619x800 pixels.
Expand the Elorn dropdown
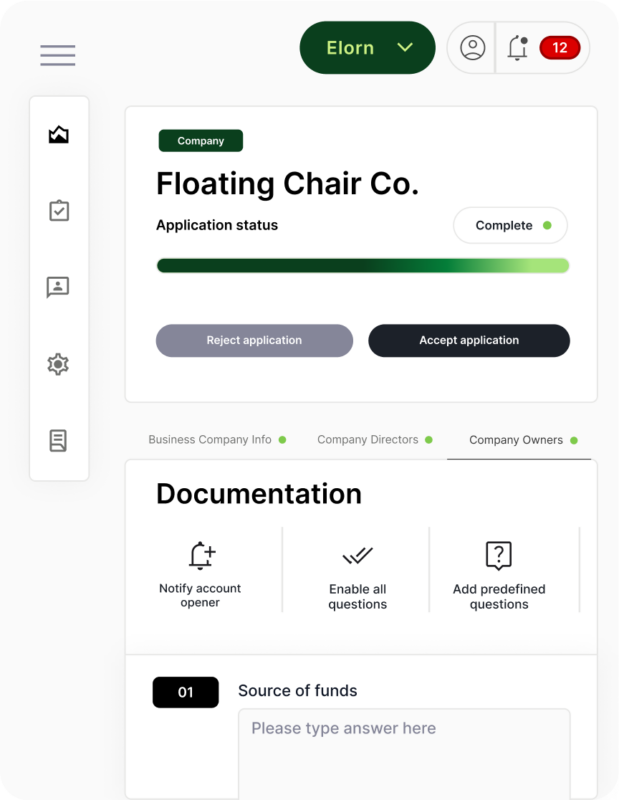click(367, 48)
